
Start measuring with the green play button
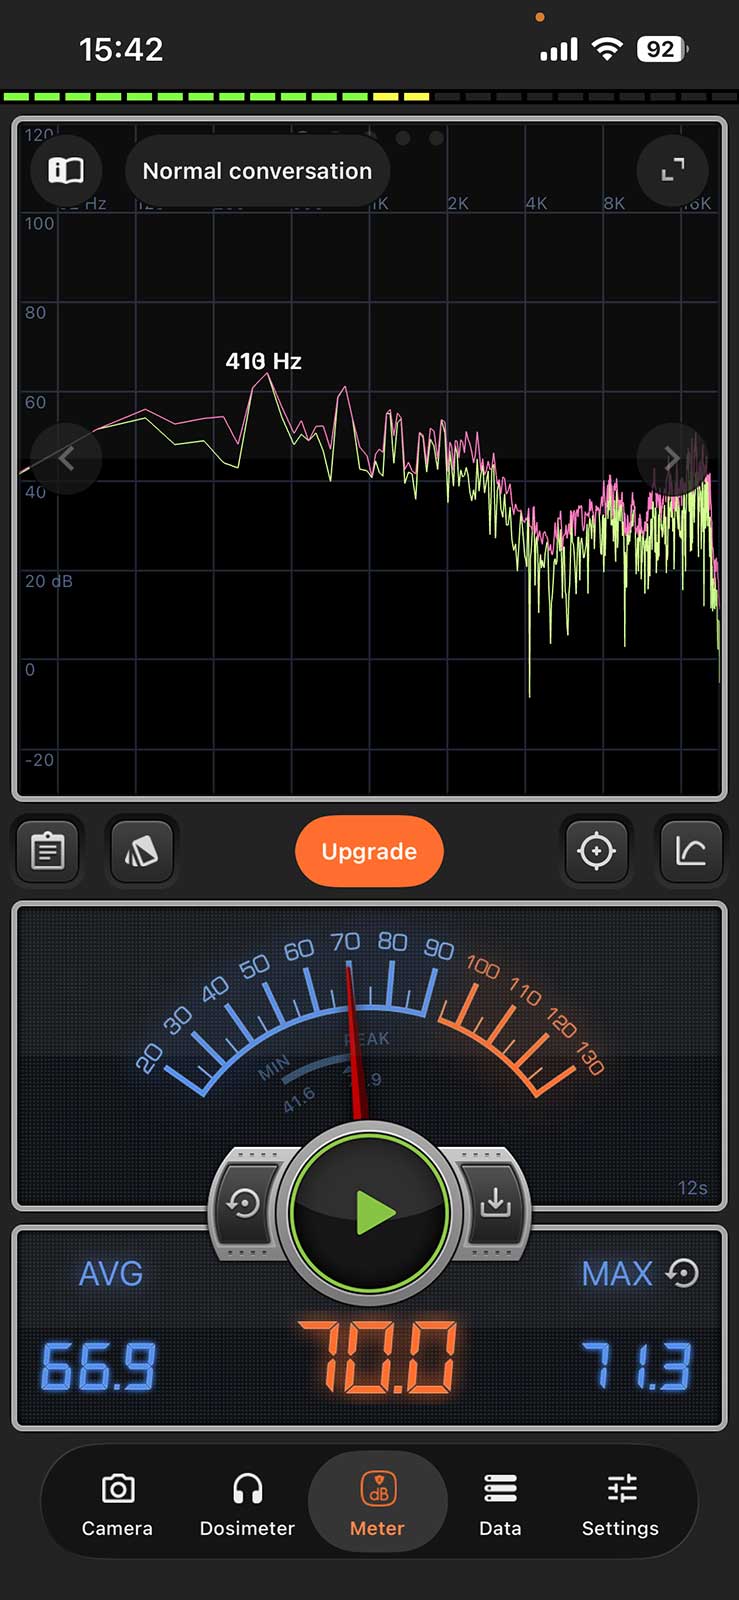click(371, 1212)
